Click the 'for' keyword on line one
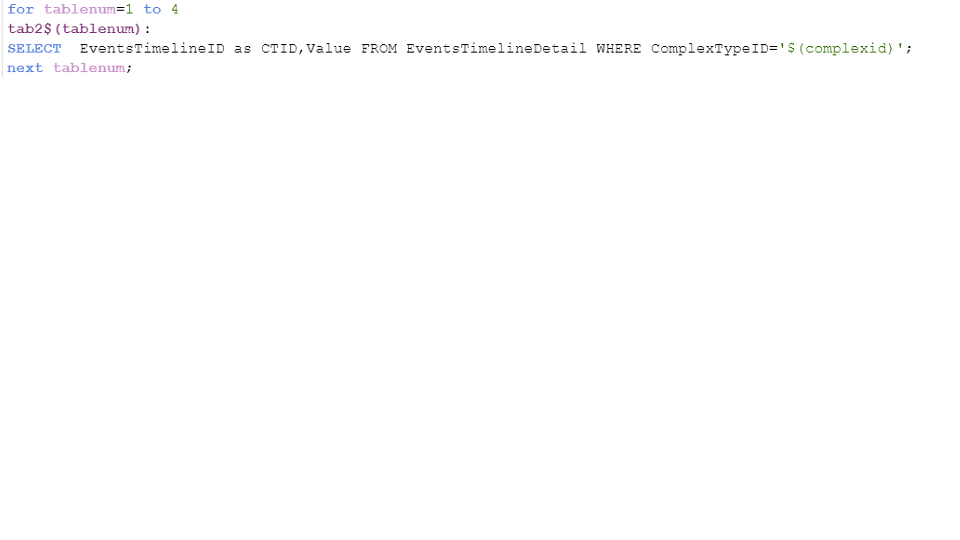This screenshot has width=960, height=540. click(x=21, y=9)
